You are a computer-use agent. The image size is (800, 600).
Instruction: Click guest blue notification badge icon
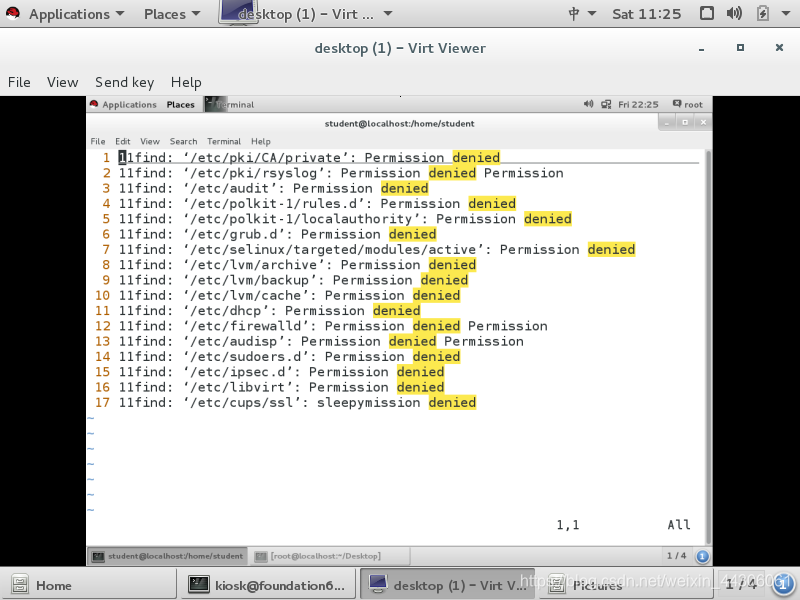702,556
